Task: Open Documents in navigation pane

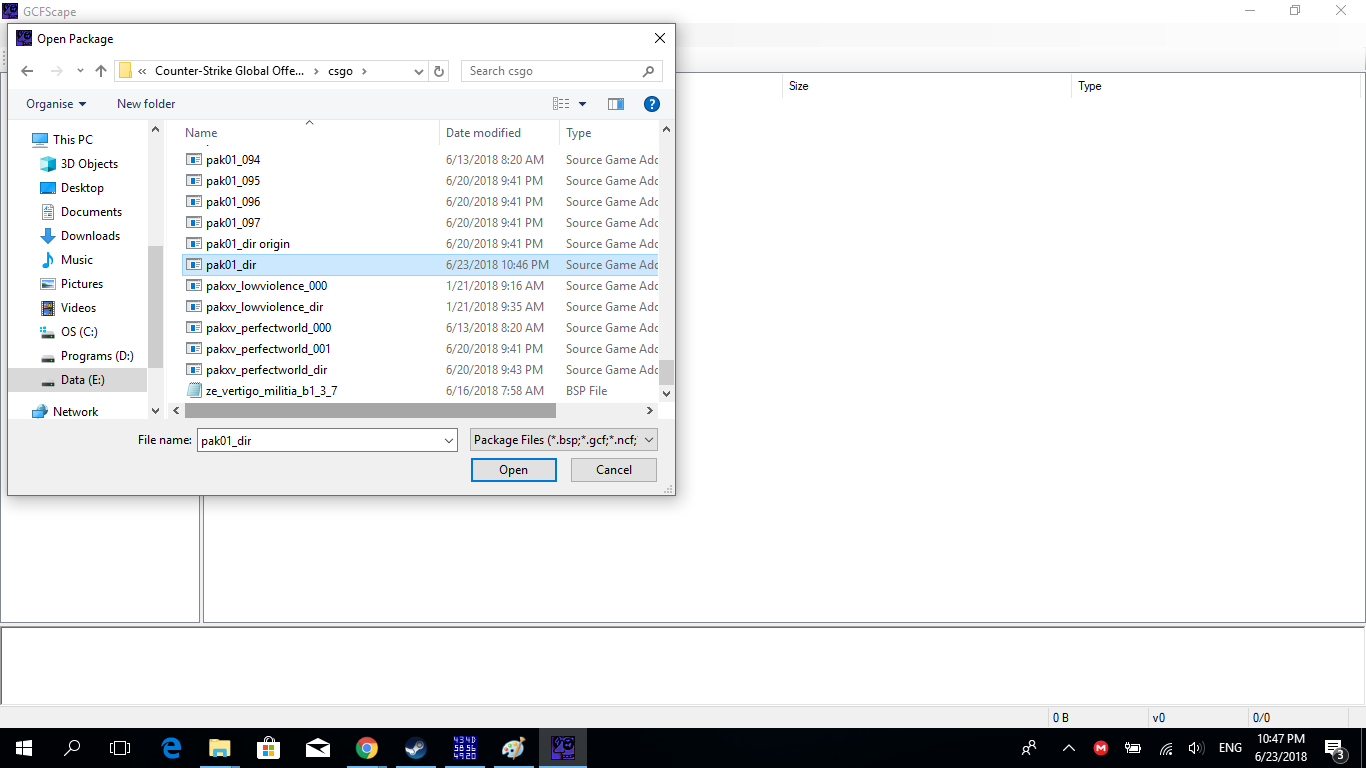Action: point(91,212)
